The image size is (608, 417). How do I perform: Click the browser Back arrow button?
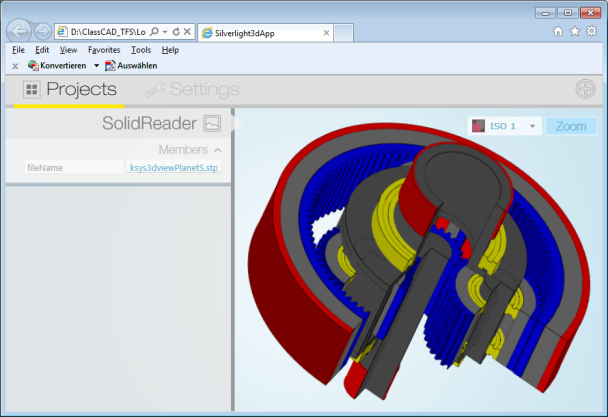click(20, 31)
